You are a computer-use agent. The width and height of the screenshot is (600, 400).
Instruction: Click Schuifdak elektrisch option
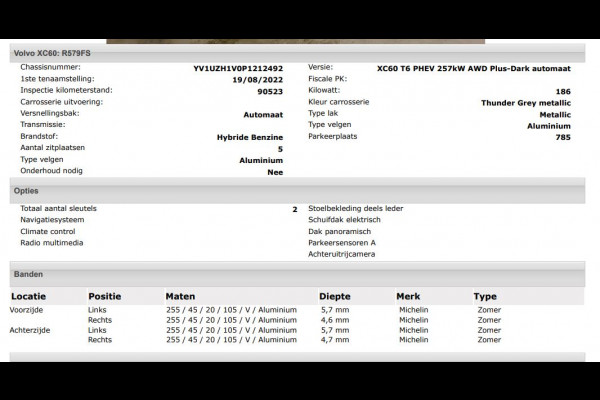[x=344, y=220]
